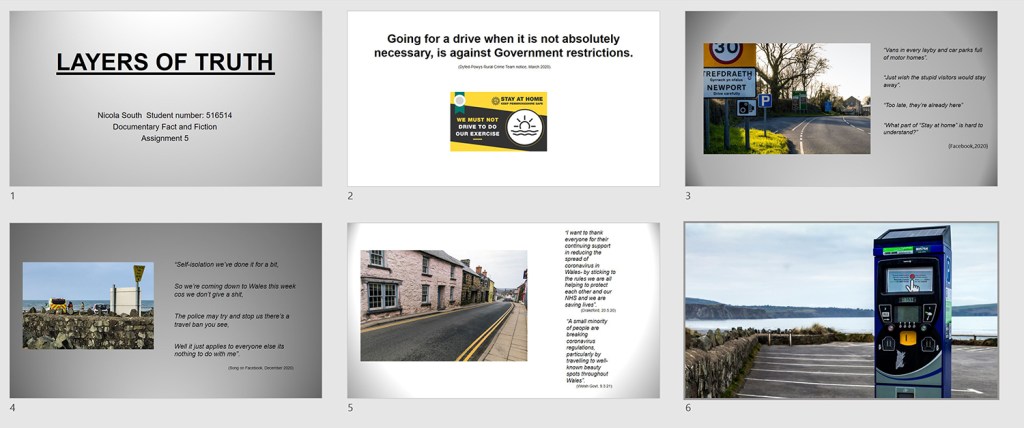Screen dimensions: 1024x428
Task: Click the yellow Stay at Home banner image
Action: [498, 121]
